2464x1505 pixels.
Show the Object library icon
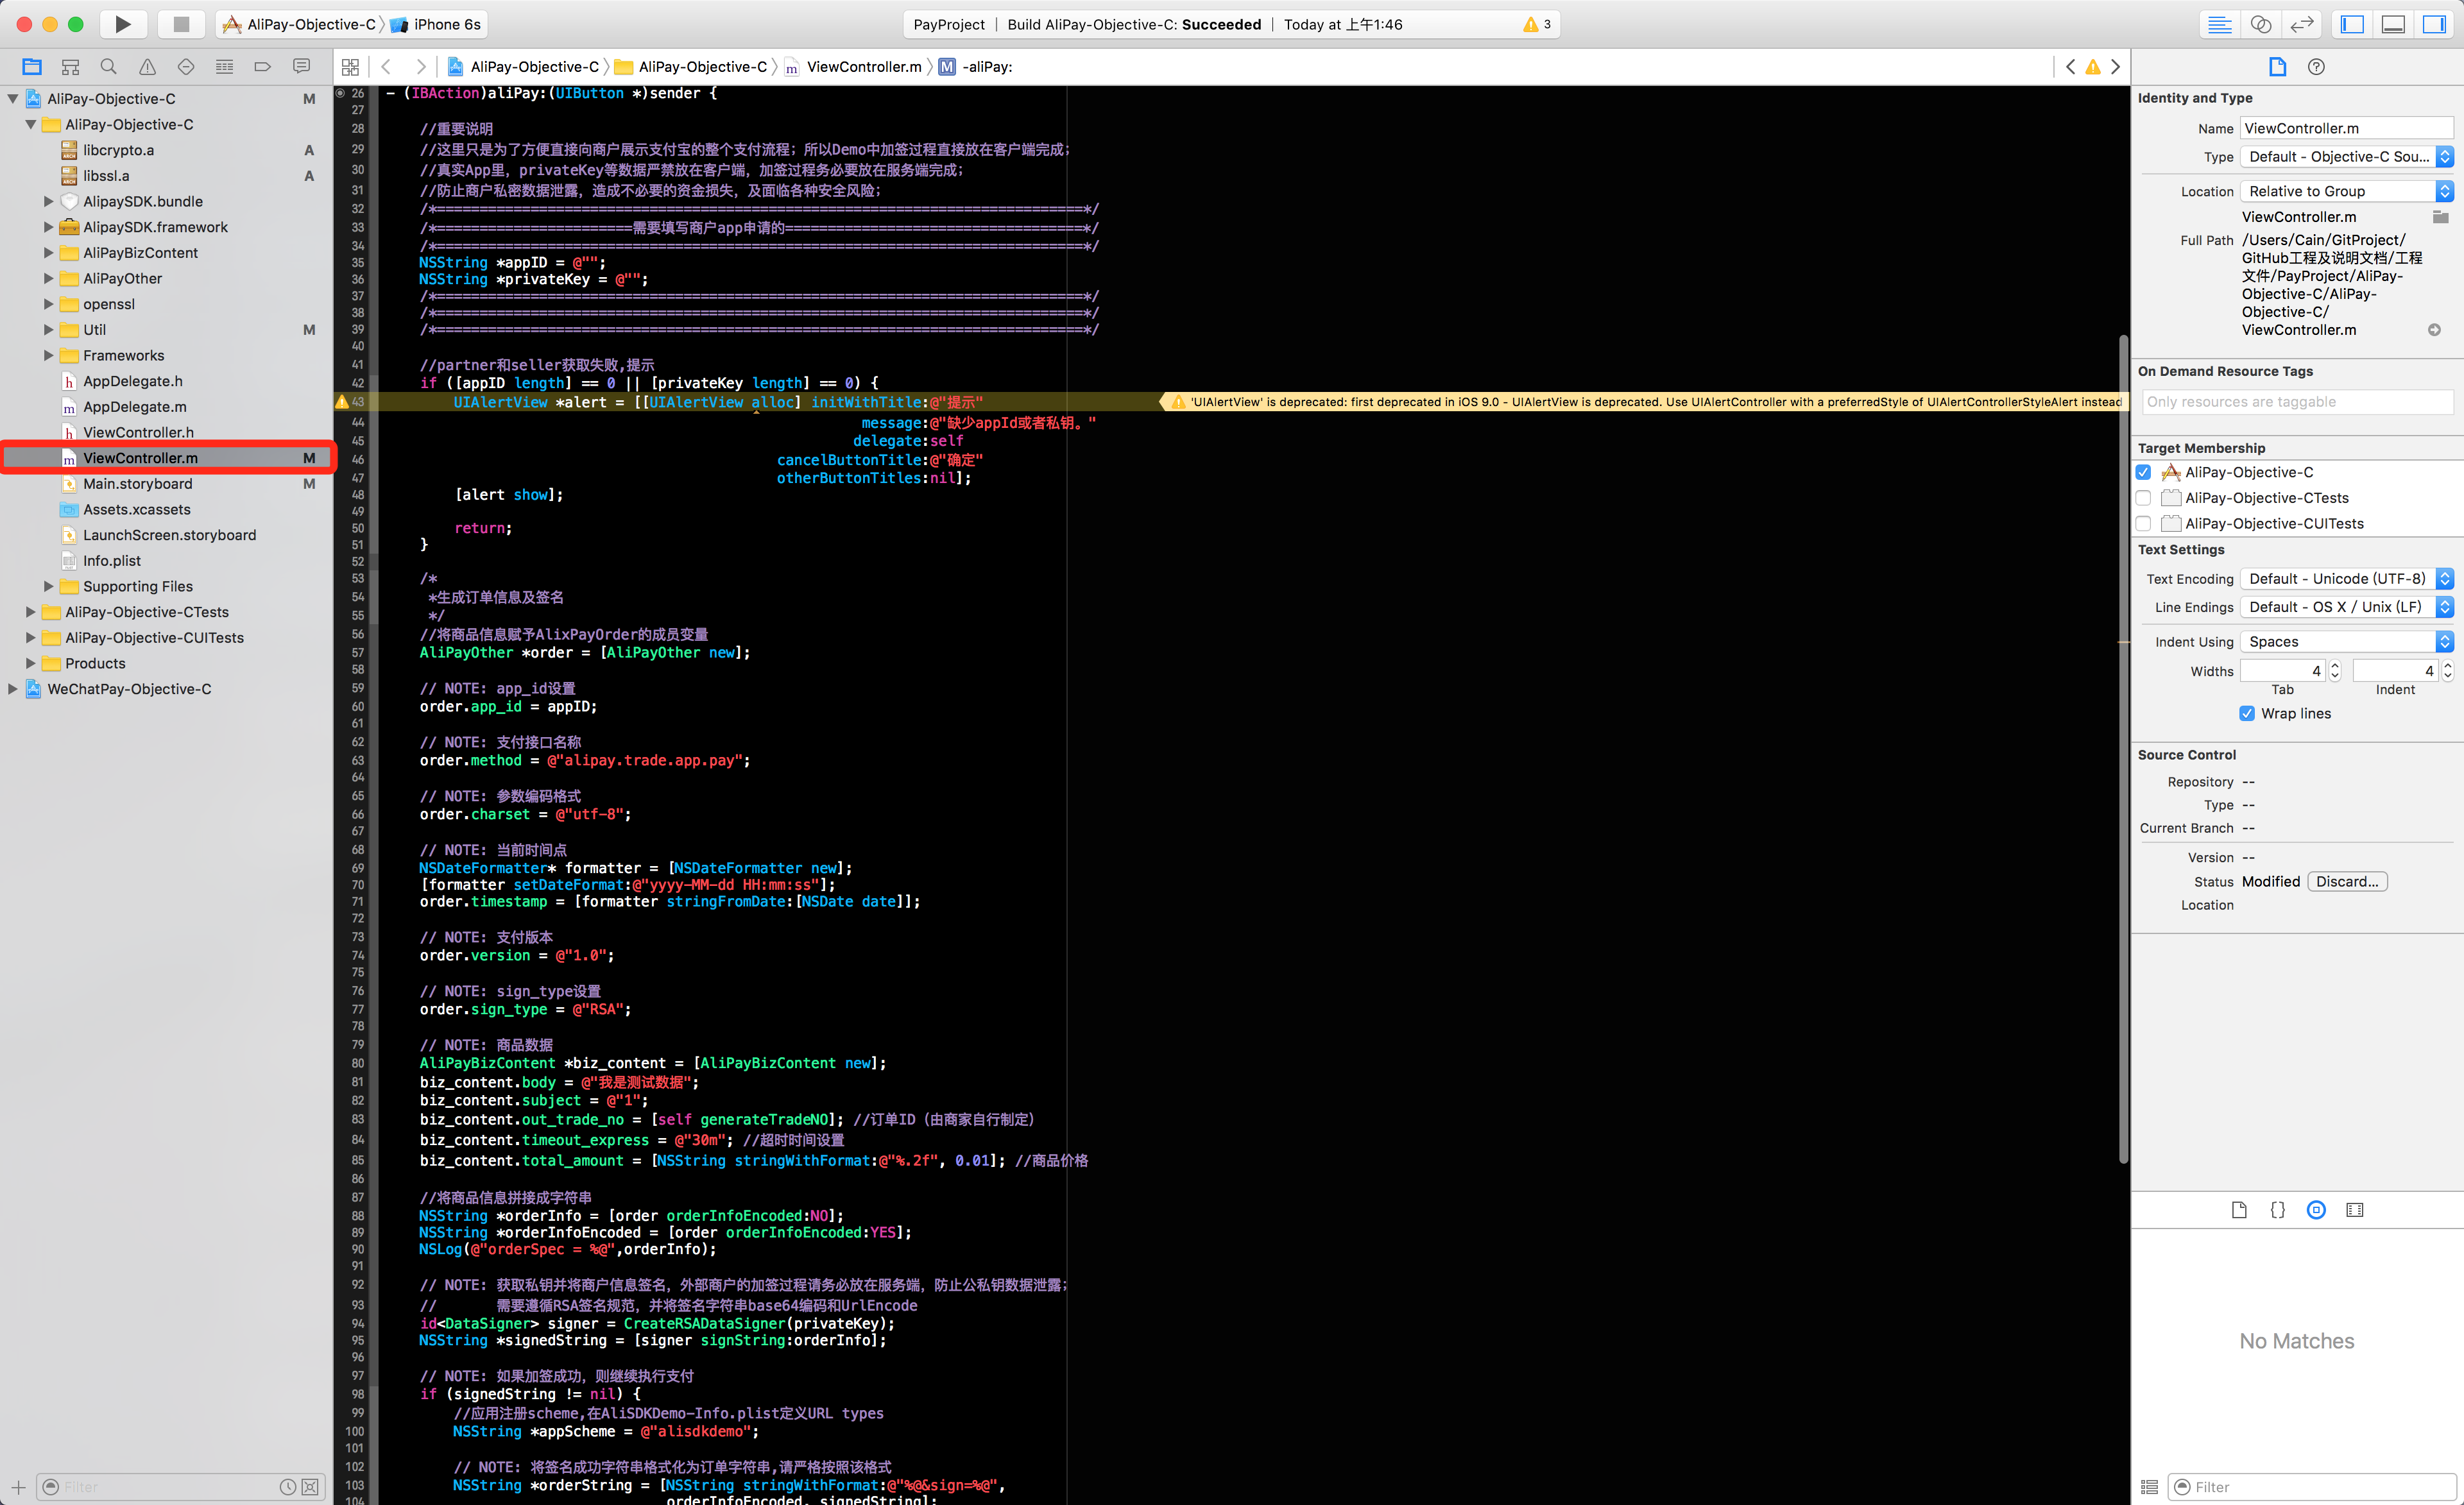2316,1210
